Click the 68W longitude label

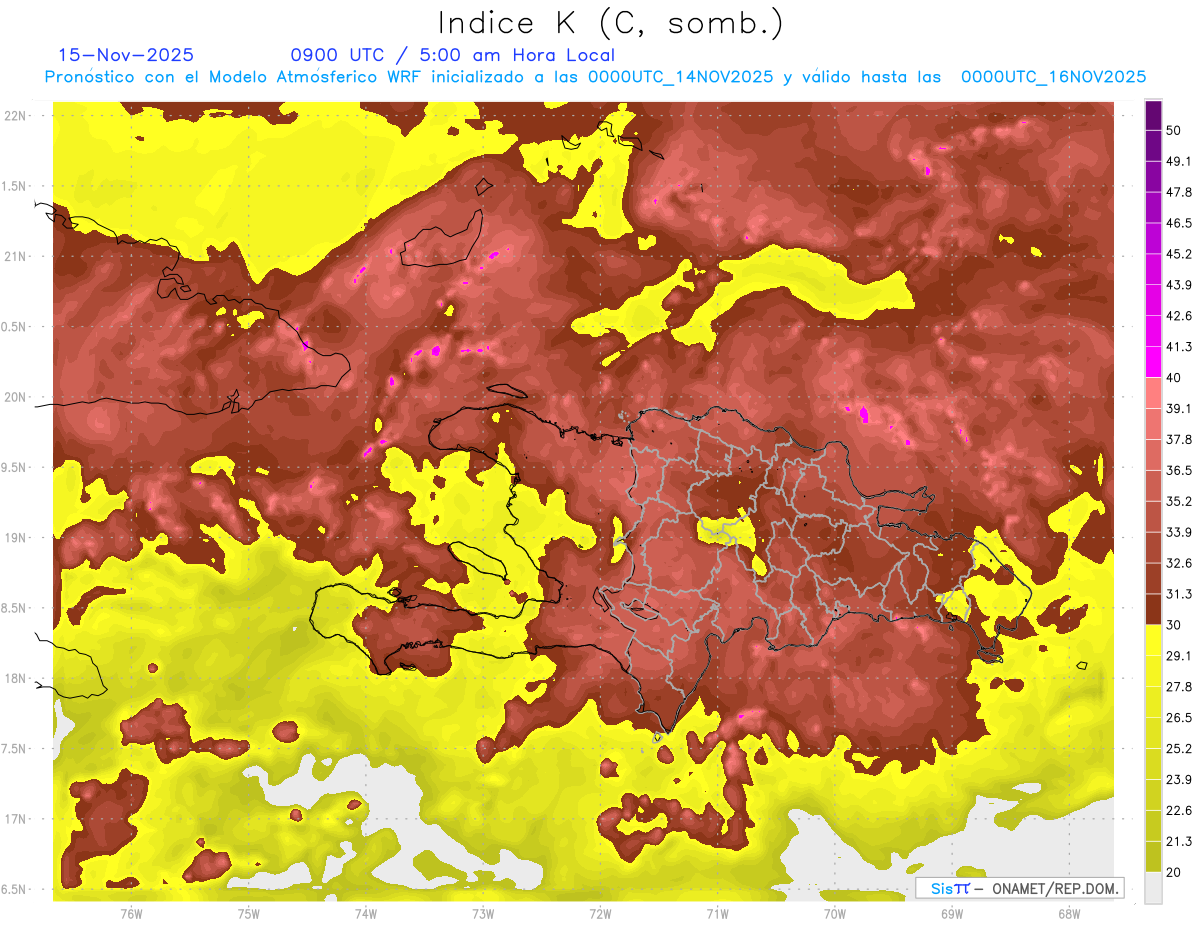coord(1069,913)
